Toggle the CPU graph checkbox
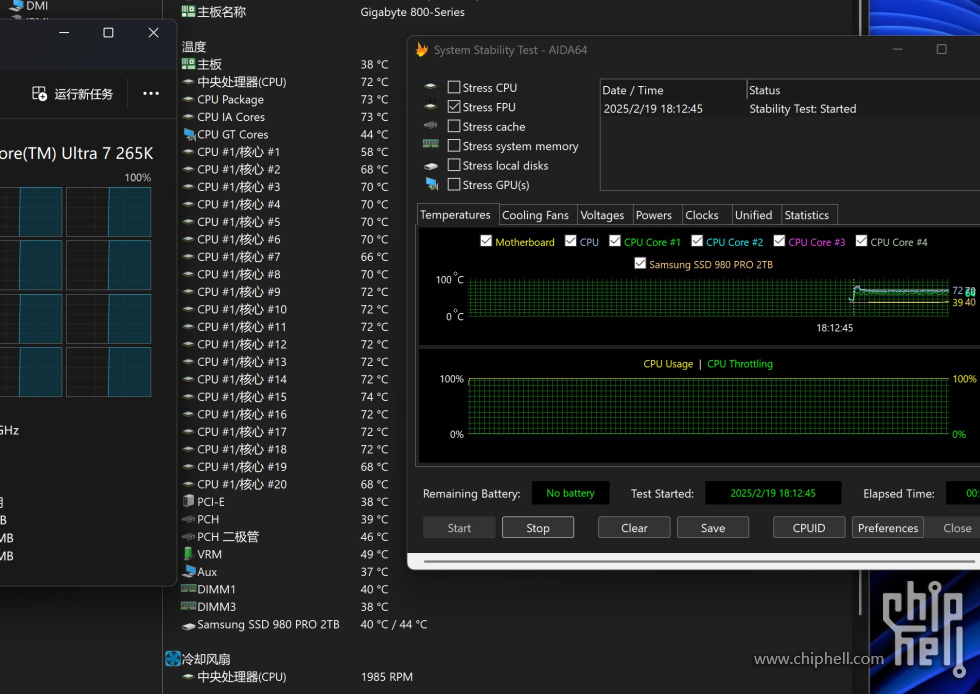 tap(571, 241)
